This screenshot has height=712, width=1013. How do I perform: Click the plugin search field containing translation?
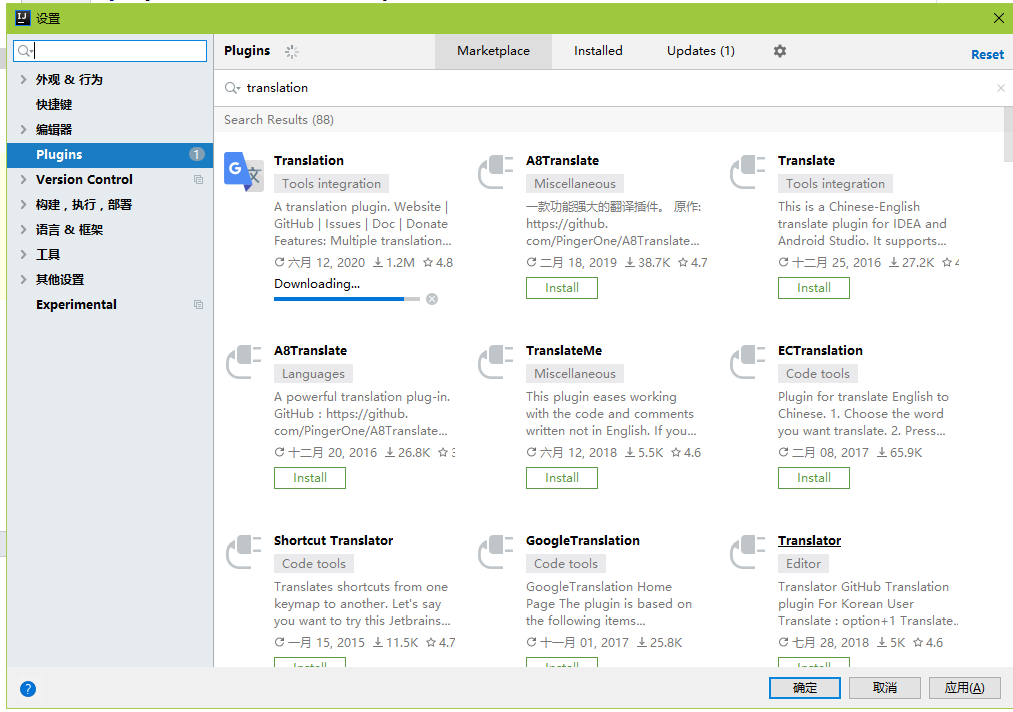[x=611, y=88]
